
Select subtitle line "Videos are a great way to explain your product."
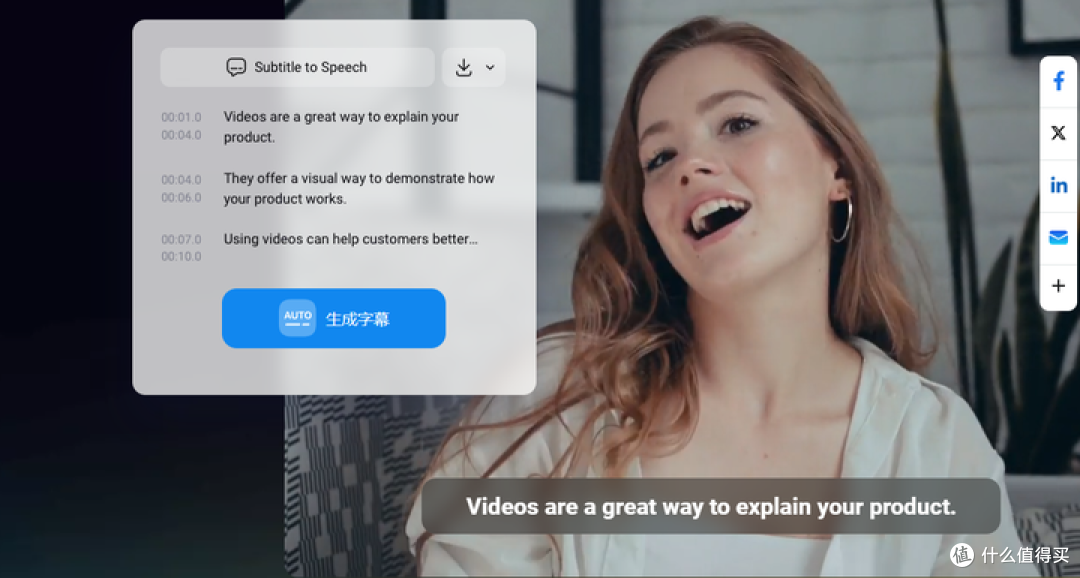coord(341,127)
